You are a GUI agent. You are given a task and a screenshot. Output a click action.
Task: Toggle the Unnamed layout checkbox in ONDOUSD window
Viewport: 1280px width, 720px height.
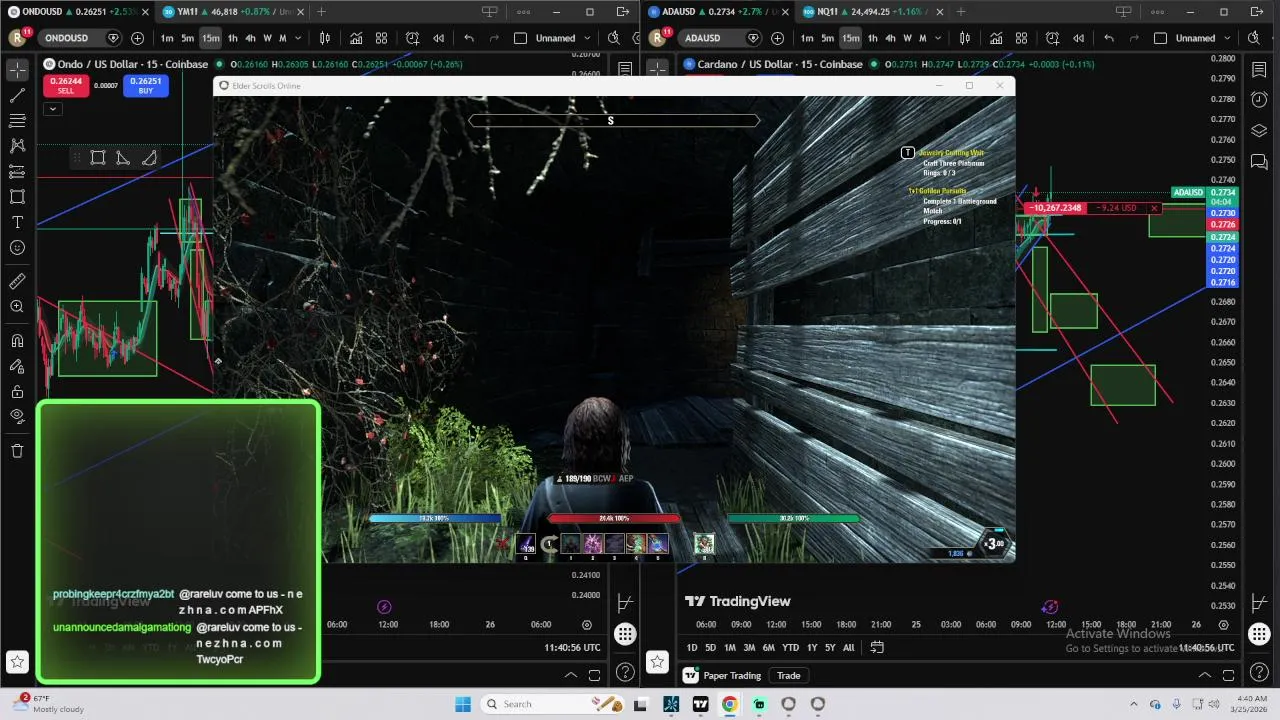[520, 38]
